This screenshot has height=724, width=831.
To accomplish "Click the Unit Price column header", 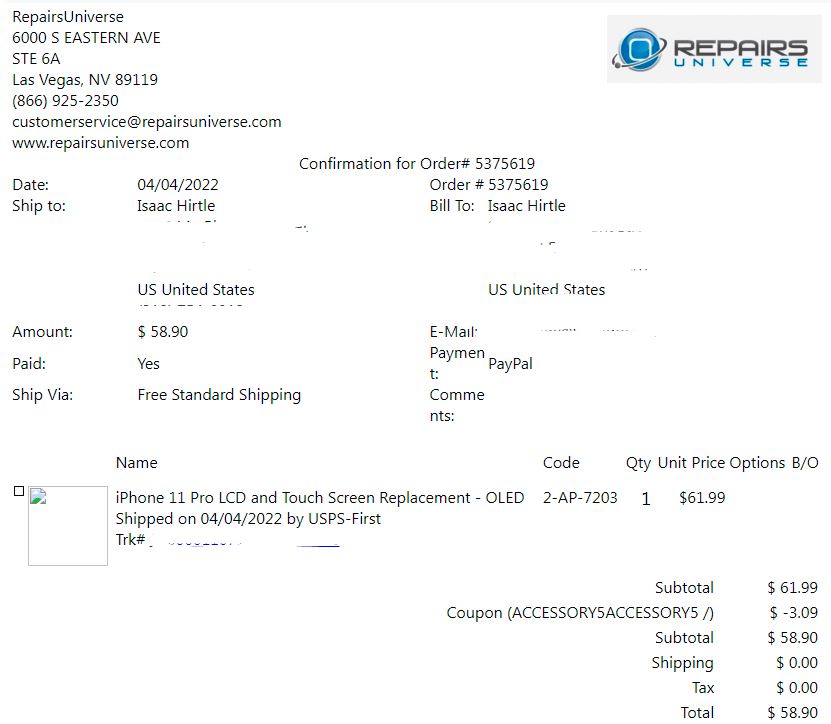I will (x=690, y=463).
